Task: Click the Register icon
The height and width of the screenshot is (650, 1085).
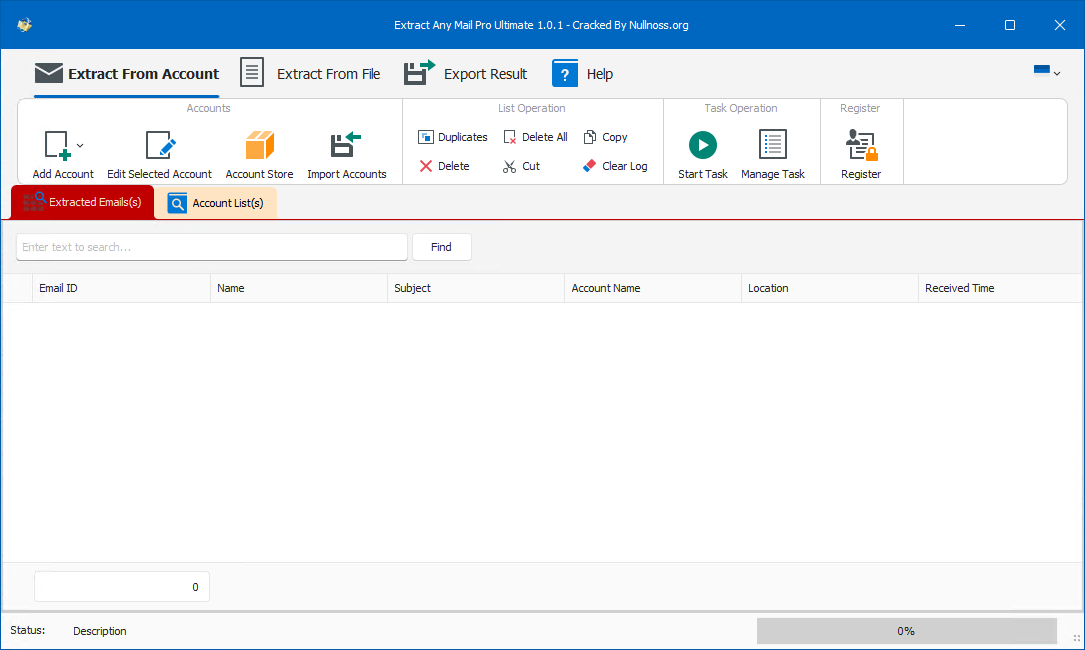Action: pos(861,145)
